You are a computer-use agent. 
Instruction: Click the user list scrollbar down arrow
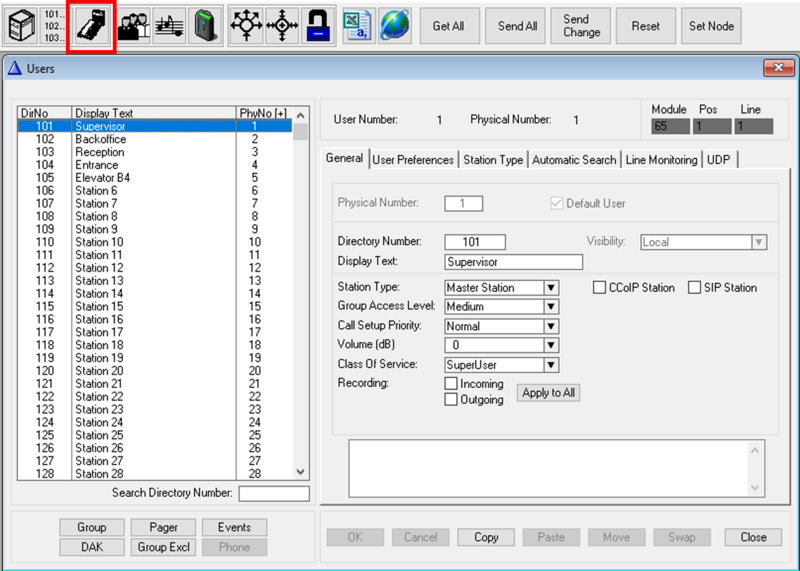pos(301,472)
